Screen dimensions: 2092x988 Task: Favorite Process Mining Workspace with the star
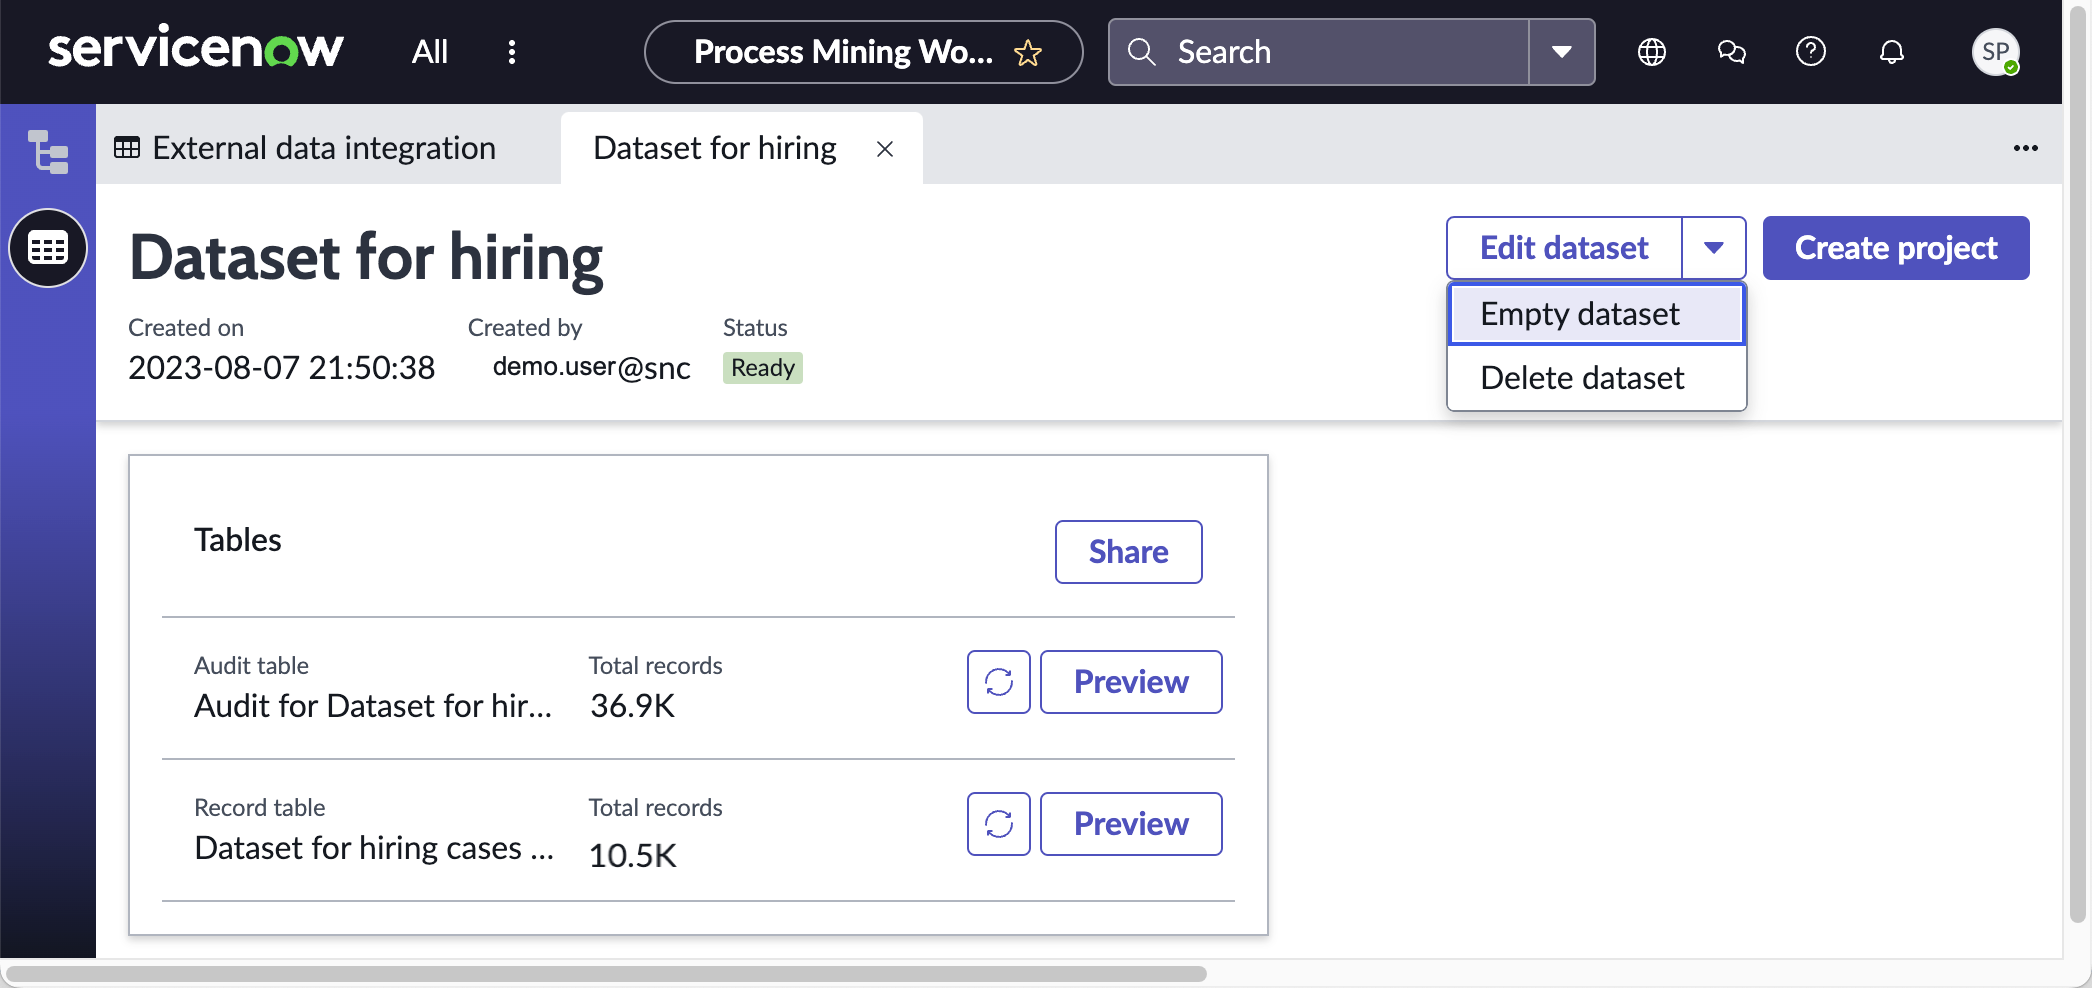pos(1028,52)
